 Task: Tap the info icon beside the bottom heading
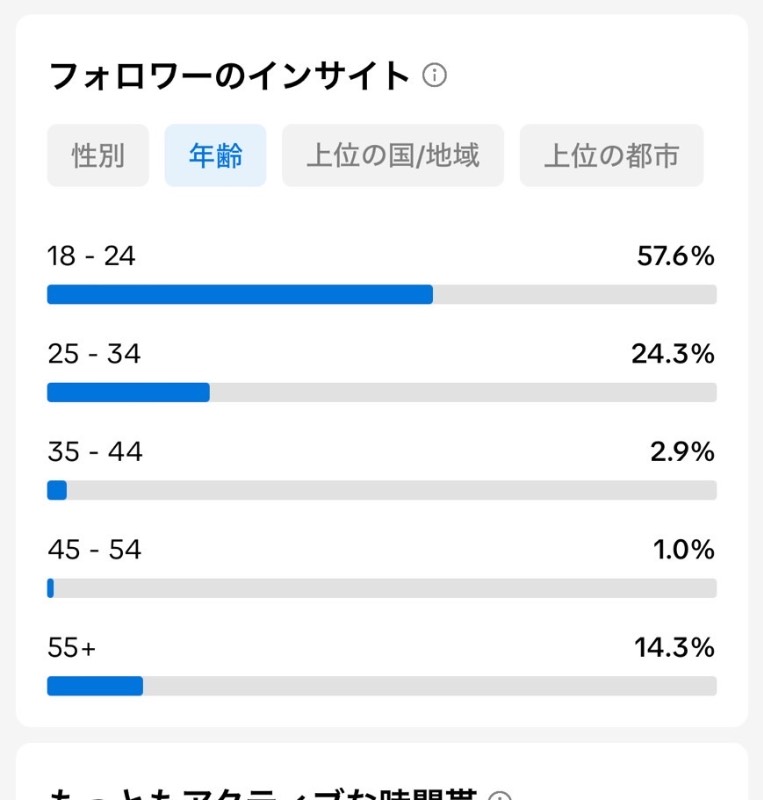pyautogui.click(x=500, y=796)
